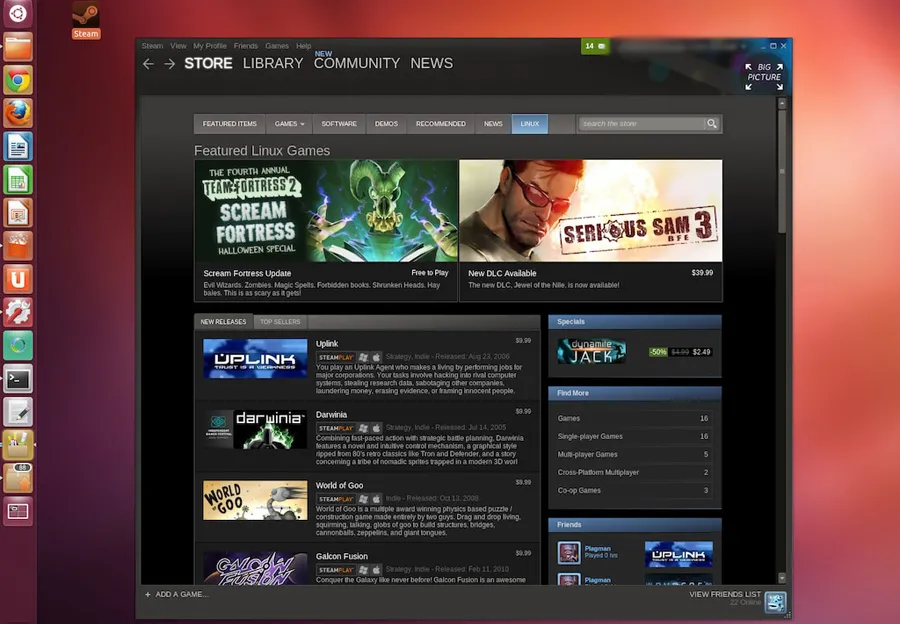Go forward using the right arrow
The image size is (900, 624).
point(169,64)
